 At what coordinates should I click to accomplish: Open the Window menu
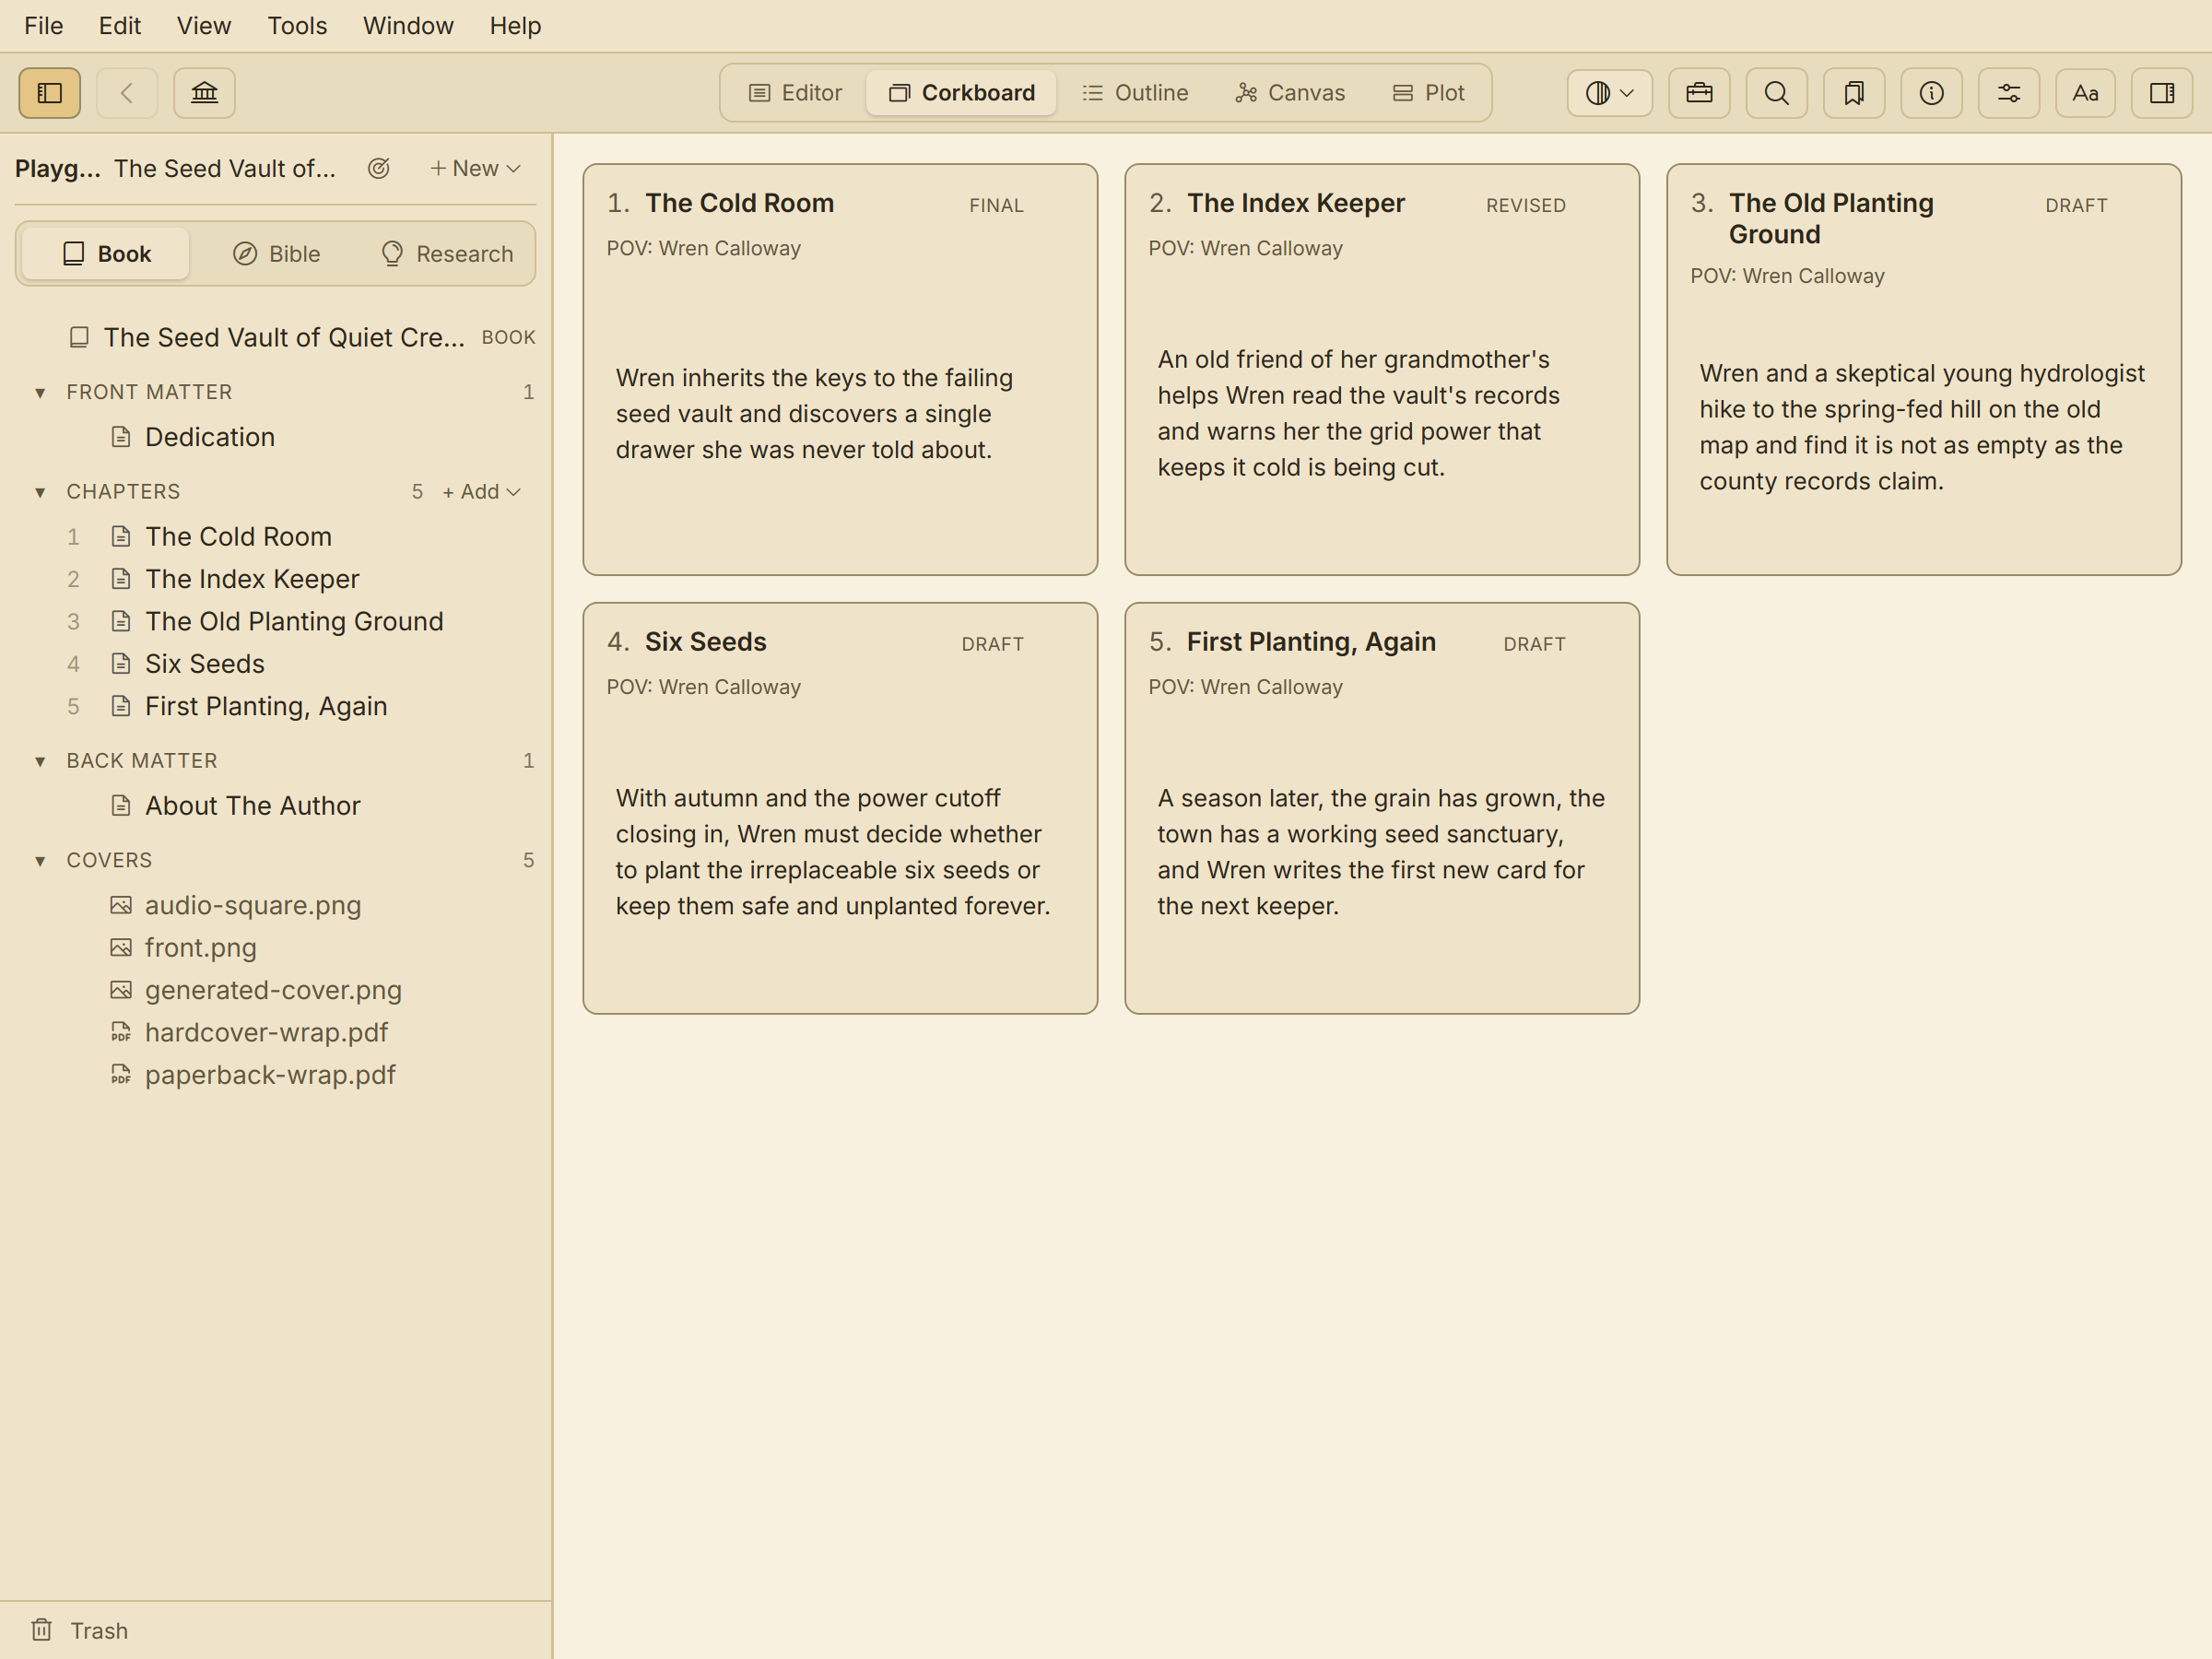pyautogui.click(x=408, y=26)
